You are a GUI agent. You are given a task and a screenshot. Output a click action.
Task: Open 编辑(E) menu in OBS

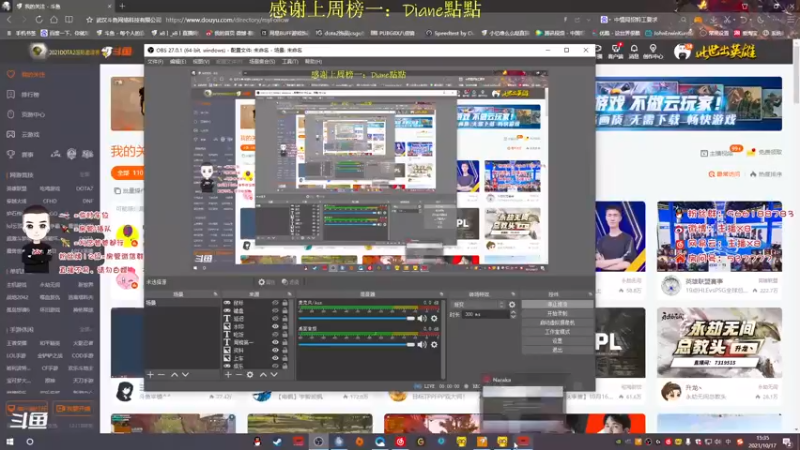(178, 62)
